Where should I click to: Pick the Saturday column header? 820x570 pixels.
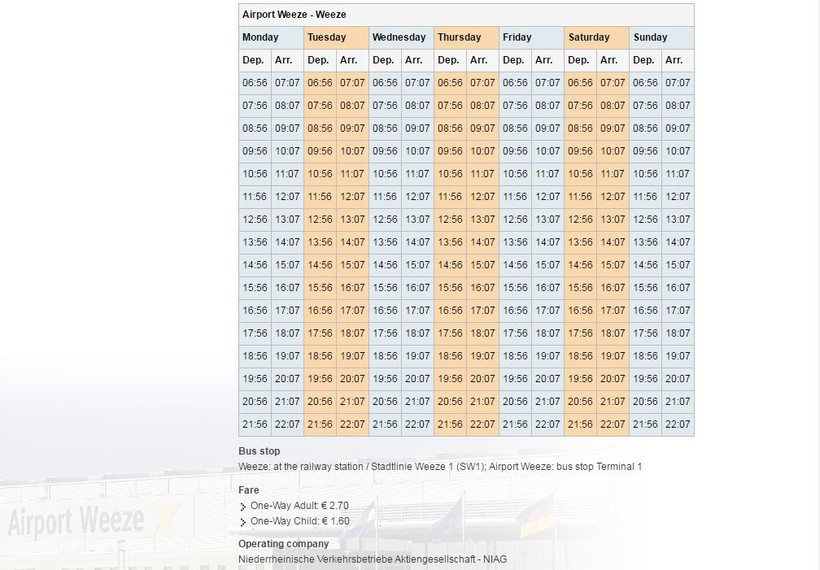[x=589, y=37]
